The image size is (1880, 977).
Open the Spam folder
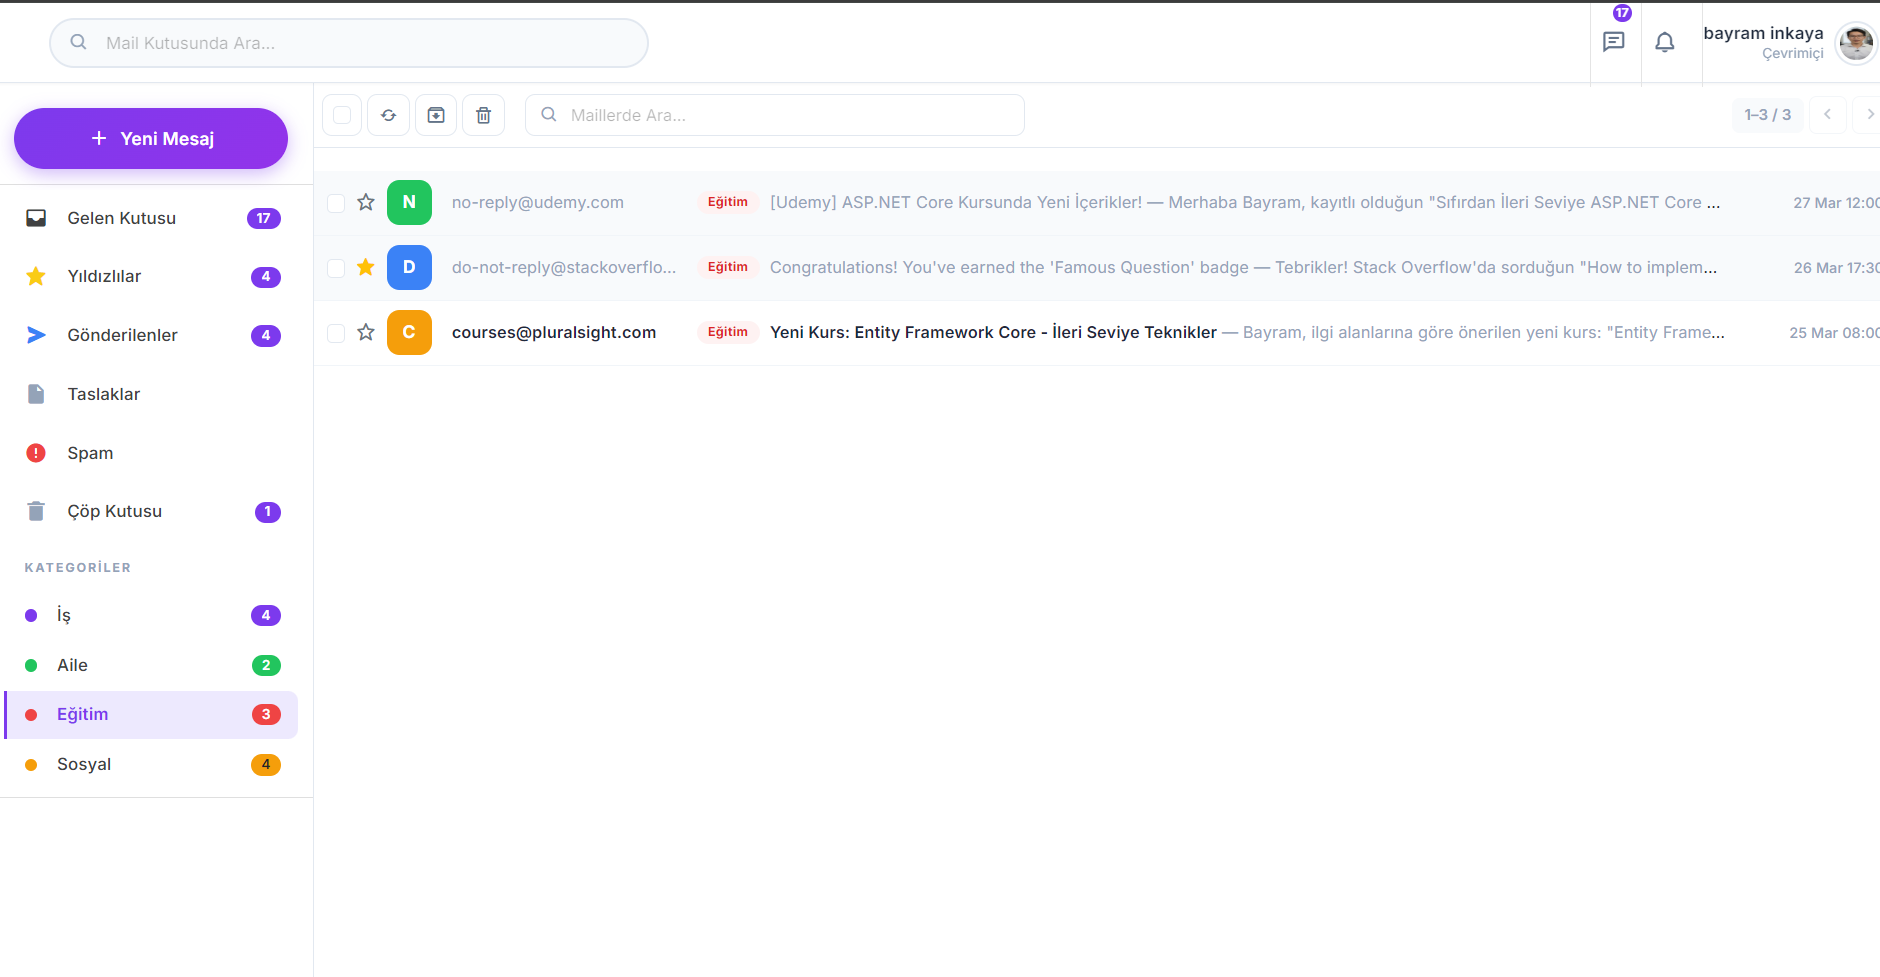point(151,453)
